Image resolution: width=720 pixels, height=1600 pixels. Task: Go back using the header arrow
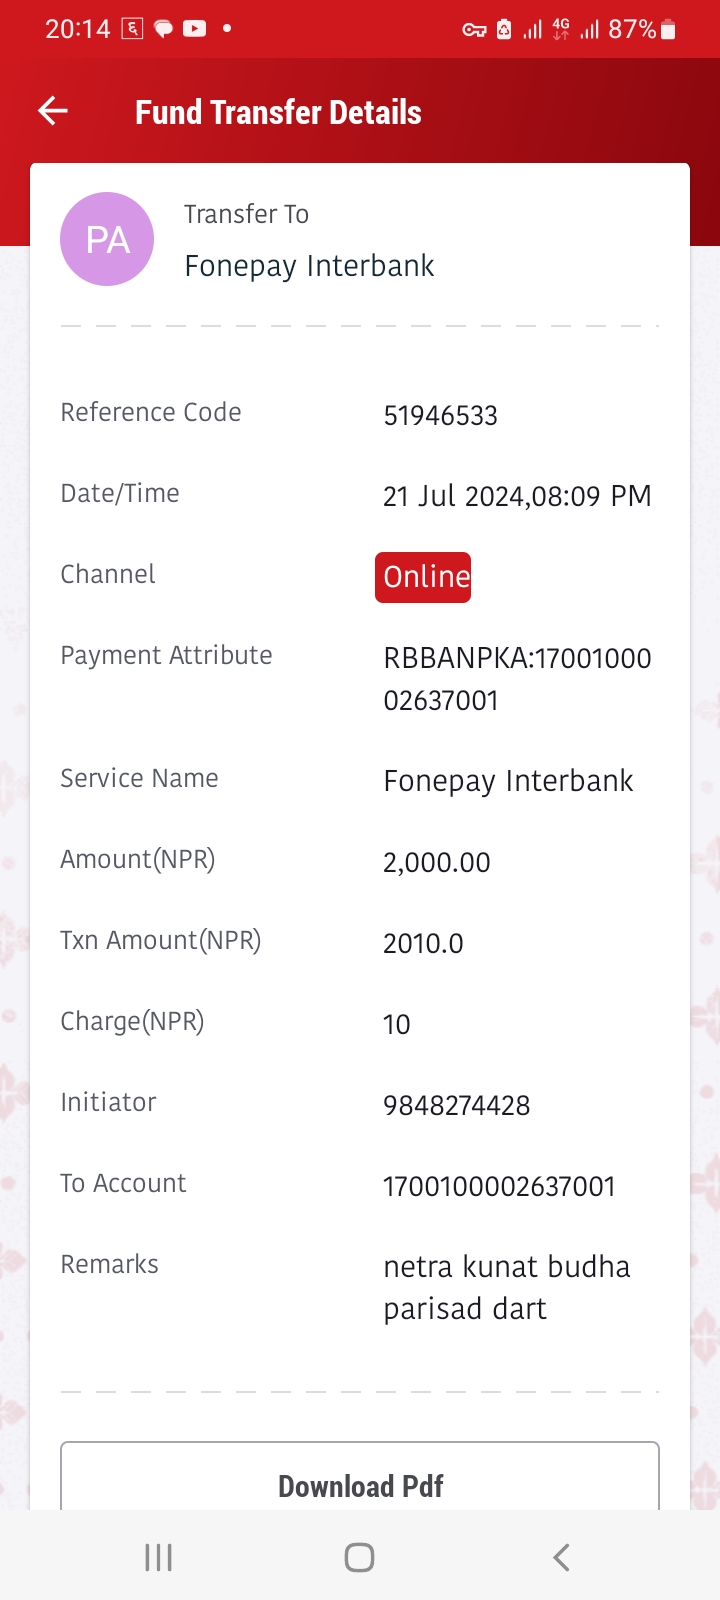(53, 111)
